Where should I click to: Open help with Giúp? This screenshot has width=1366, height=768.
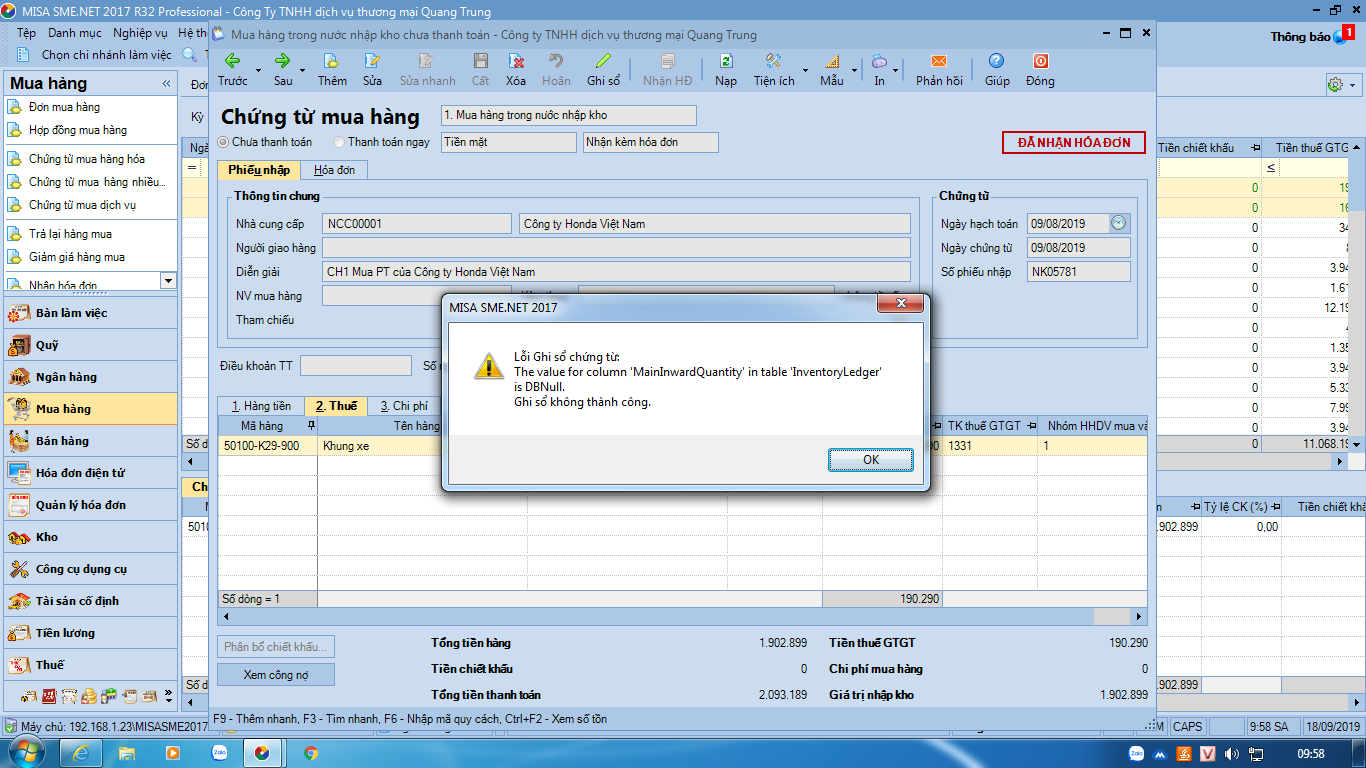click(997, 70)
